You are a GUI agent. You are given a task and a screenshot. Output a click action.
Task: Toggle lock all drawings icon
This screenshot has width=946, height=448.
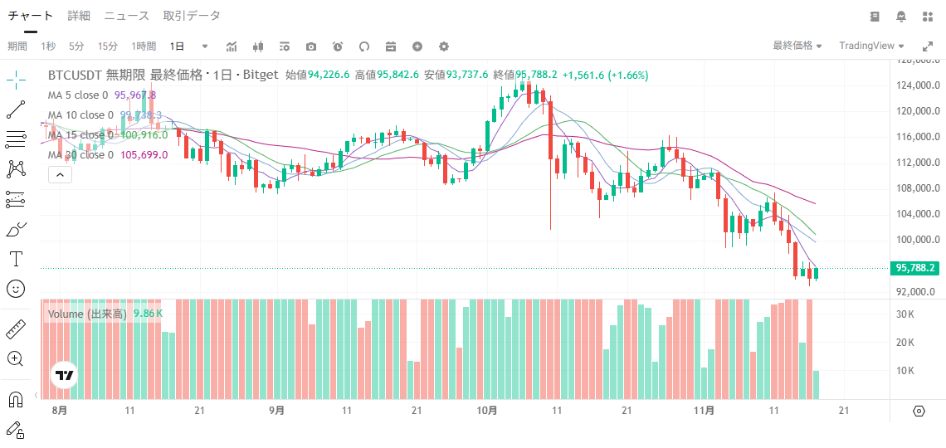[x=16, y=432]
